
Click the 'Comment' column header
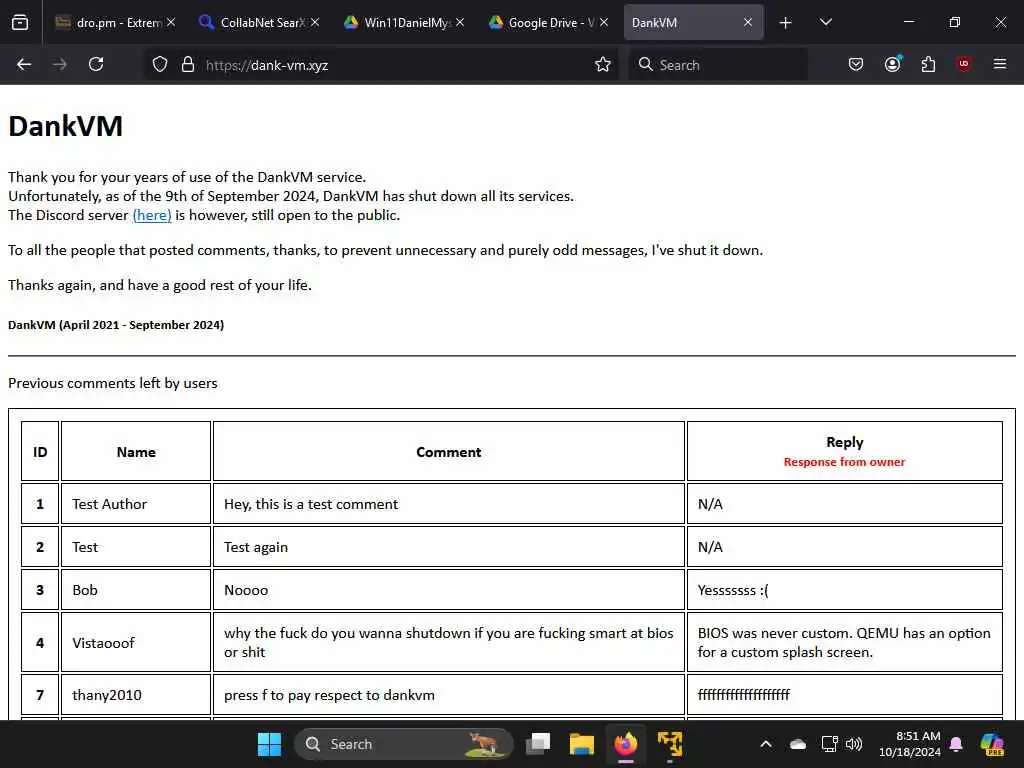coord(449,452)
